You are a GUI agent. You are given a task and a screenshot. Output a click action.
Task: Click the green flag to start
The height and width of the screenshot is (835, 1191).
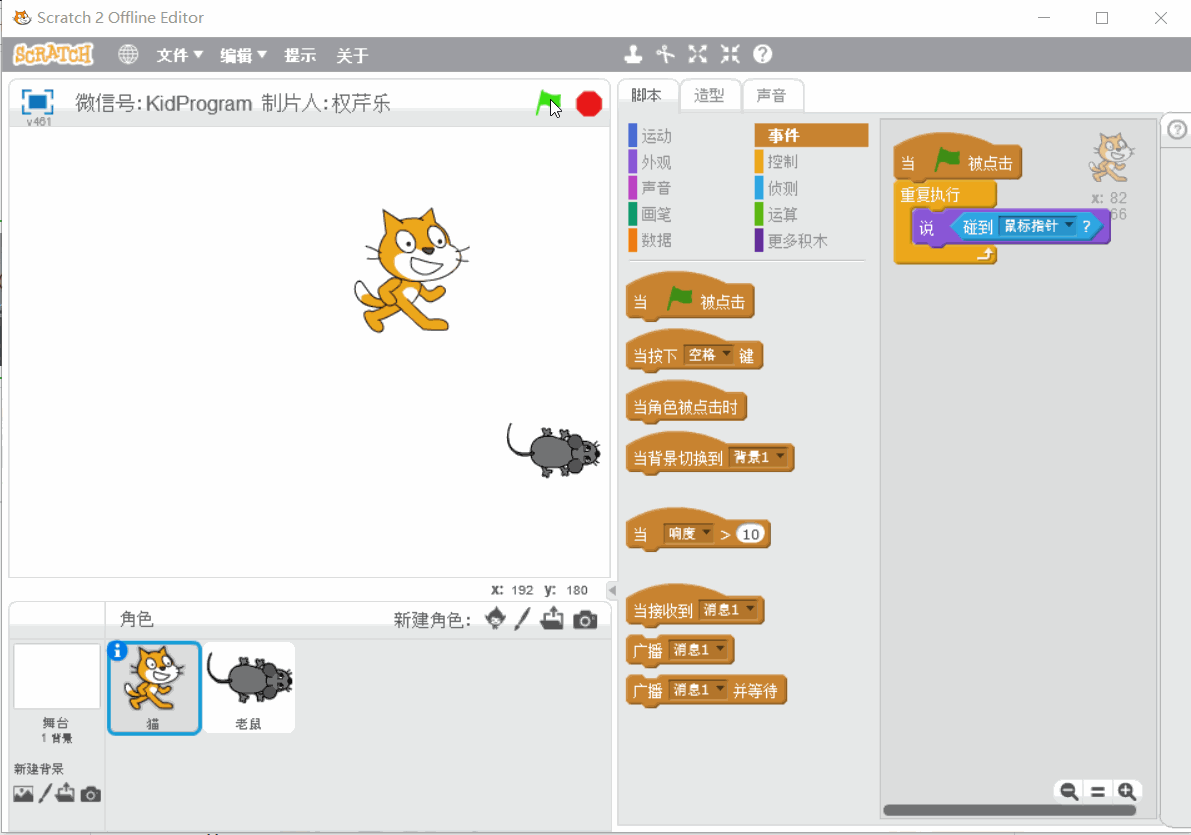point(548,103)
